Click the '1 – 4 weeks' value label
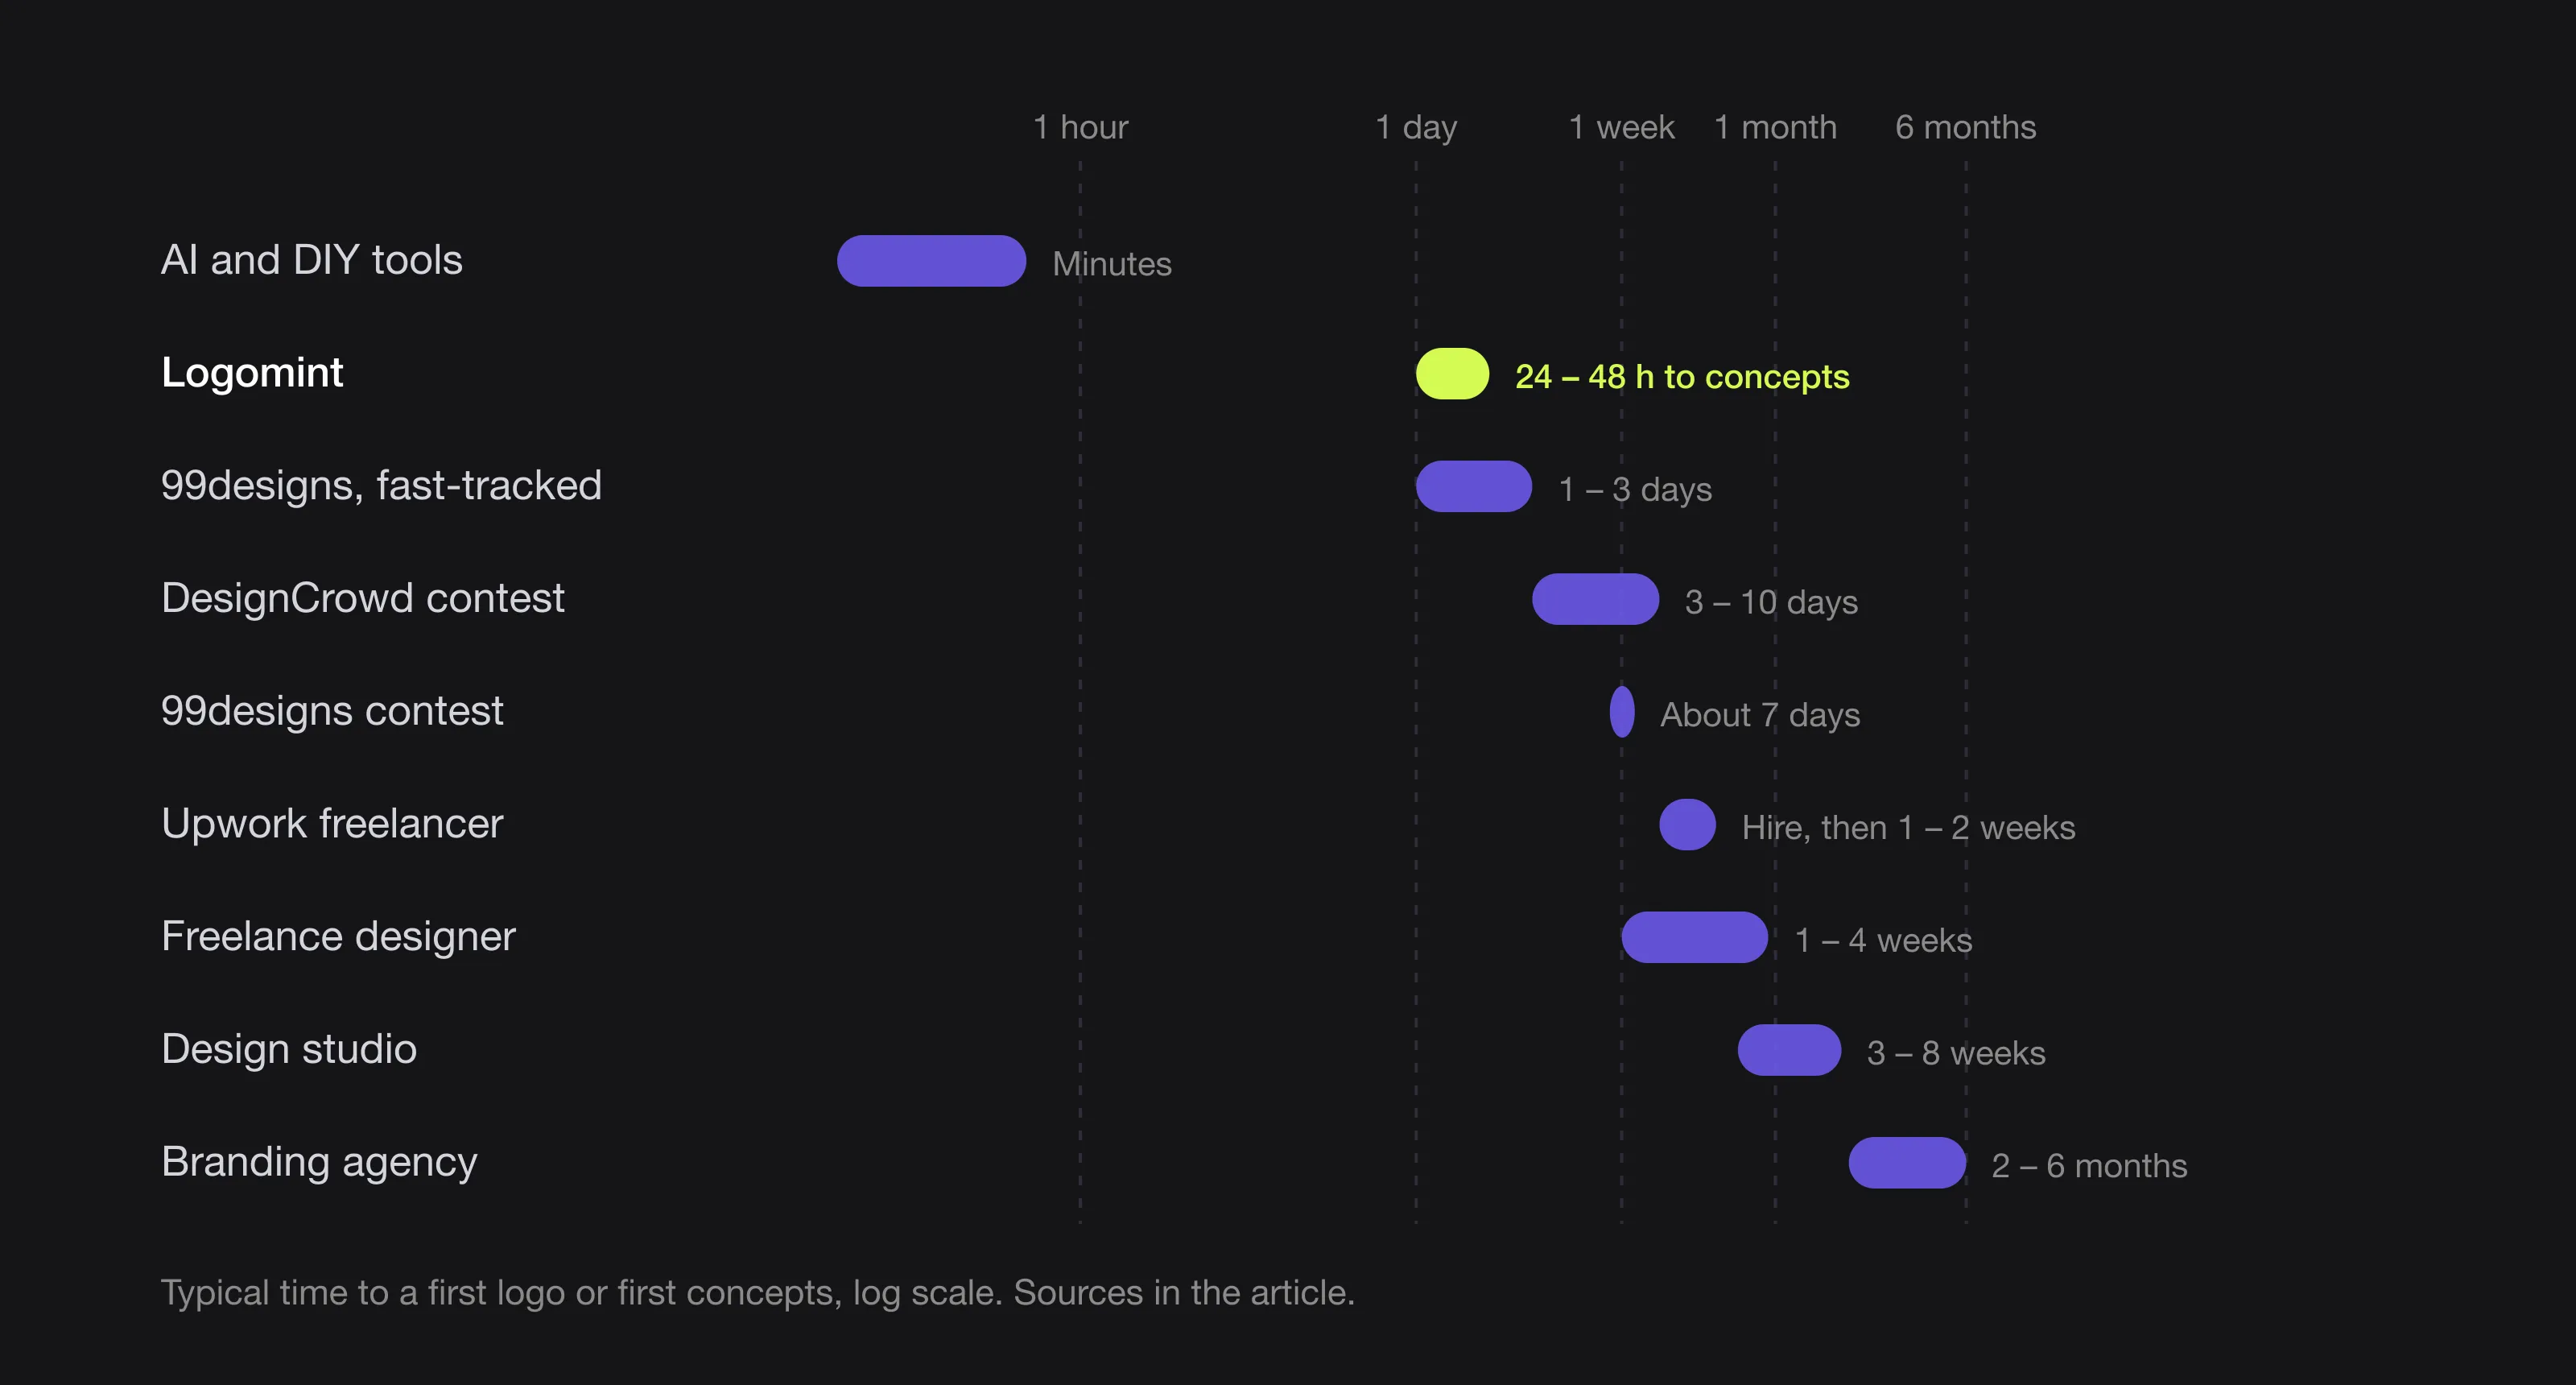 (1883, 941)
